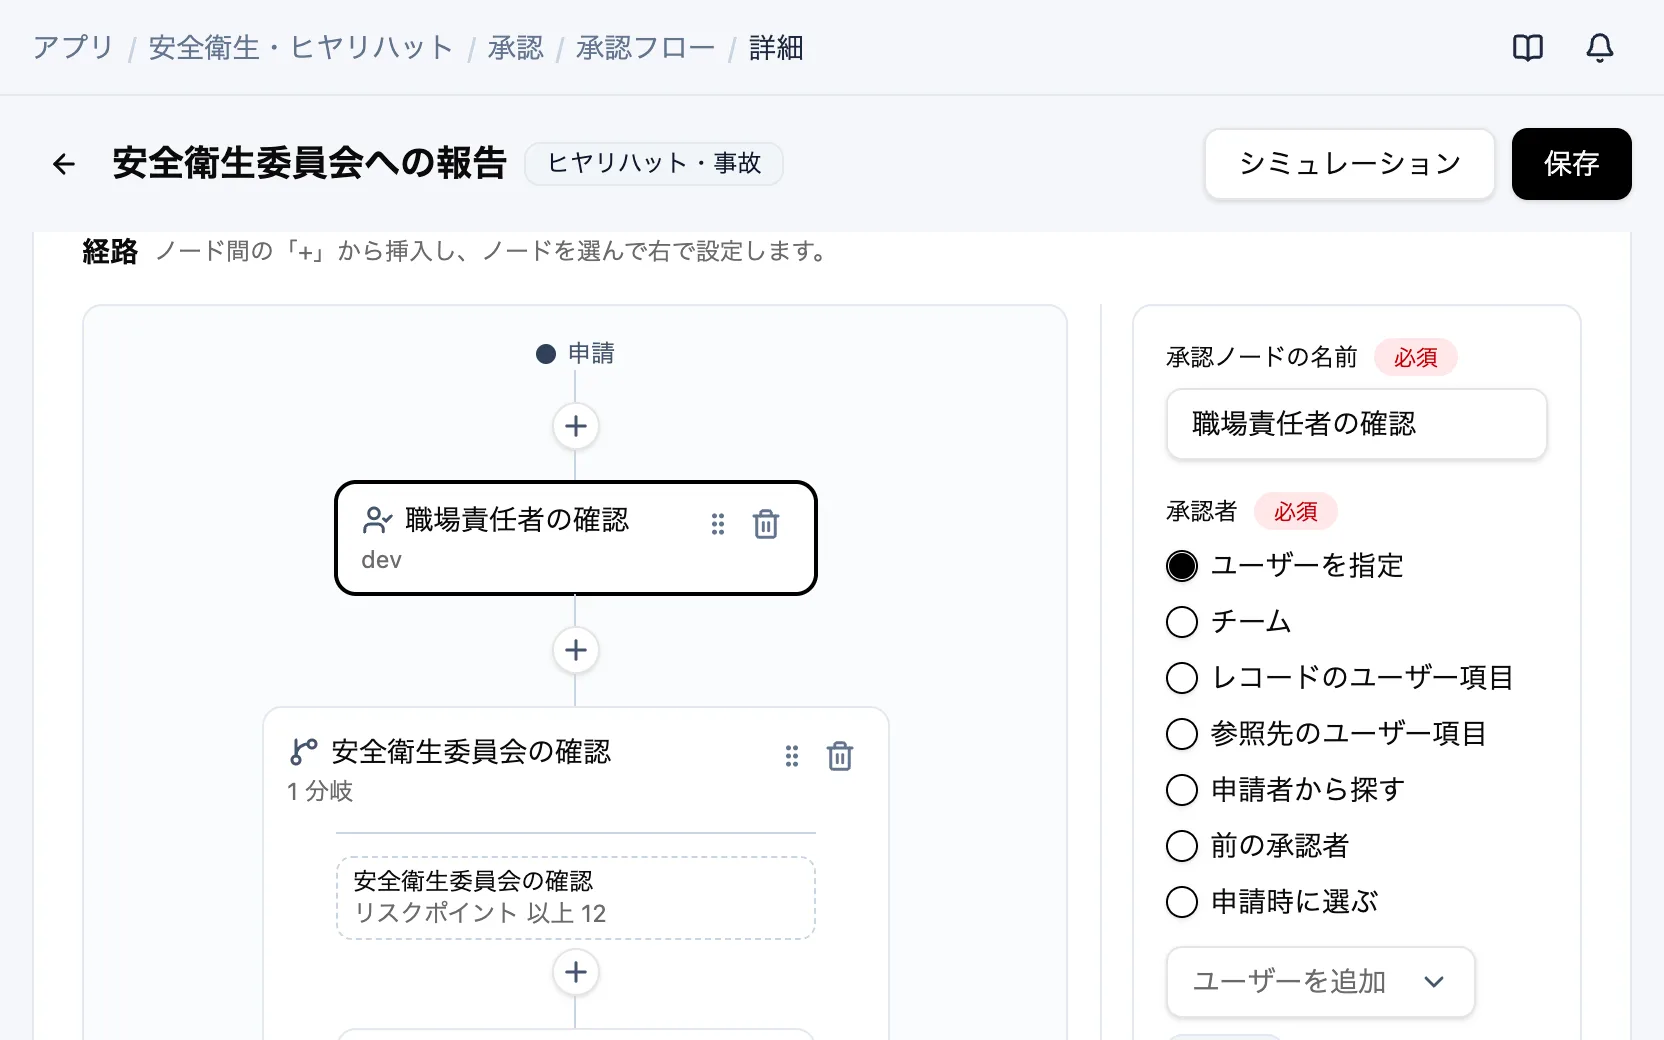Screen dimensions: 1664x1040
Task: Open the documentation book icon
Action: coord(1528,48)
